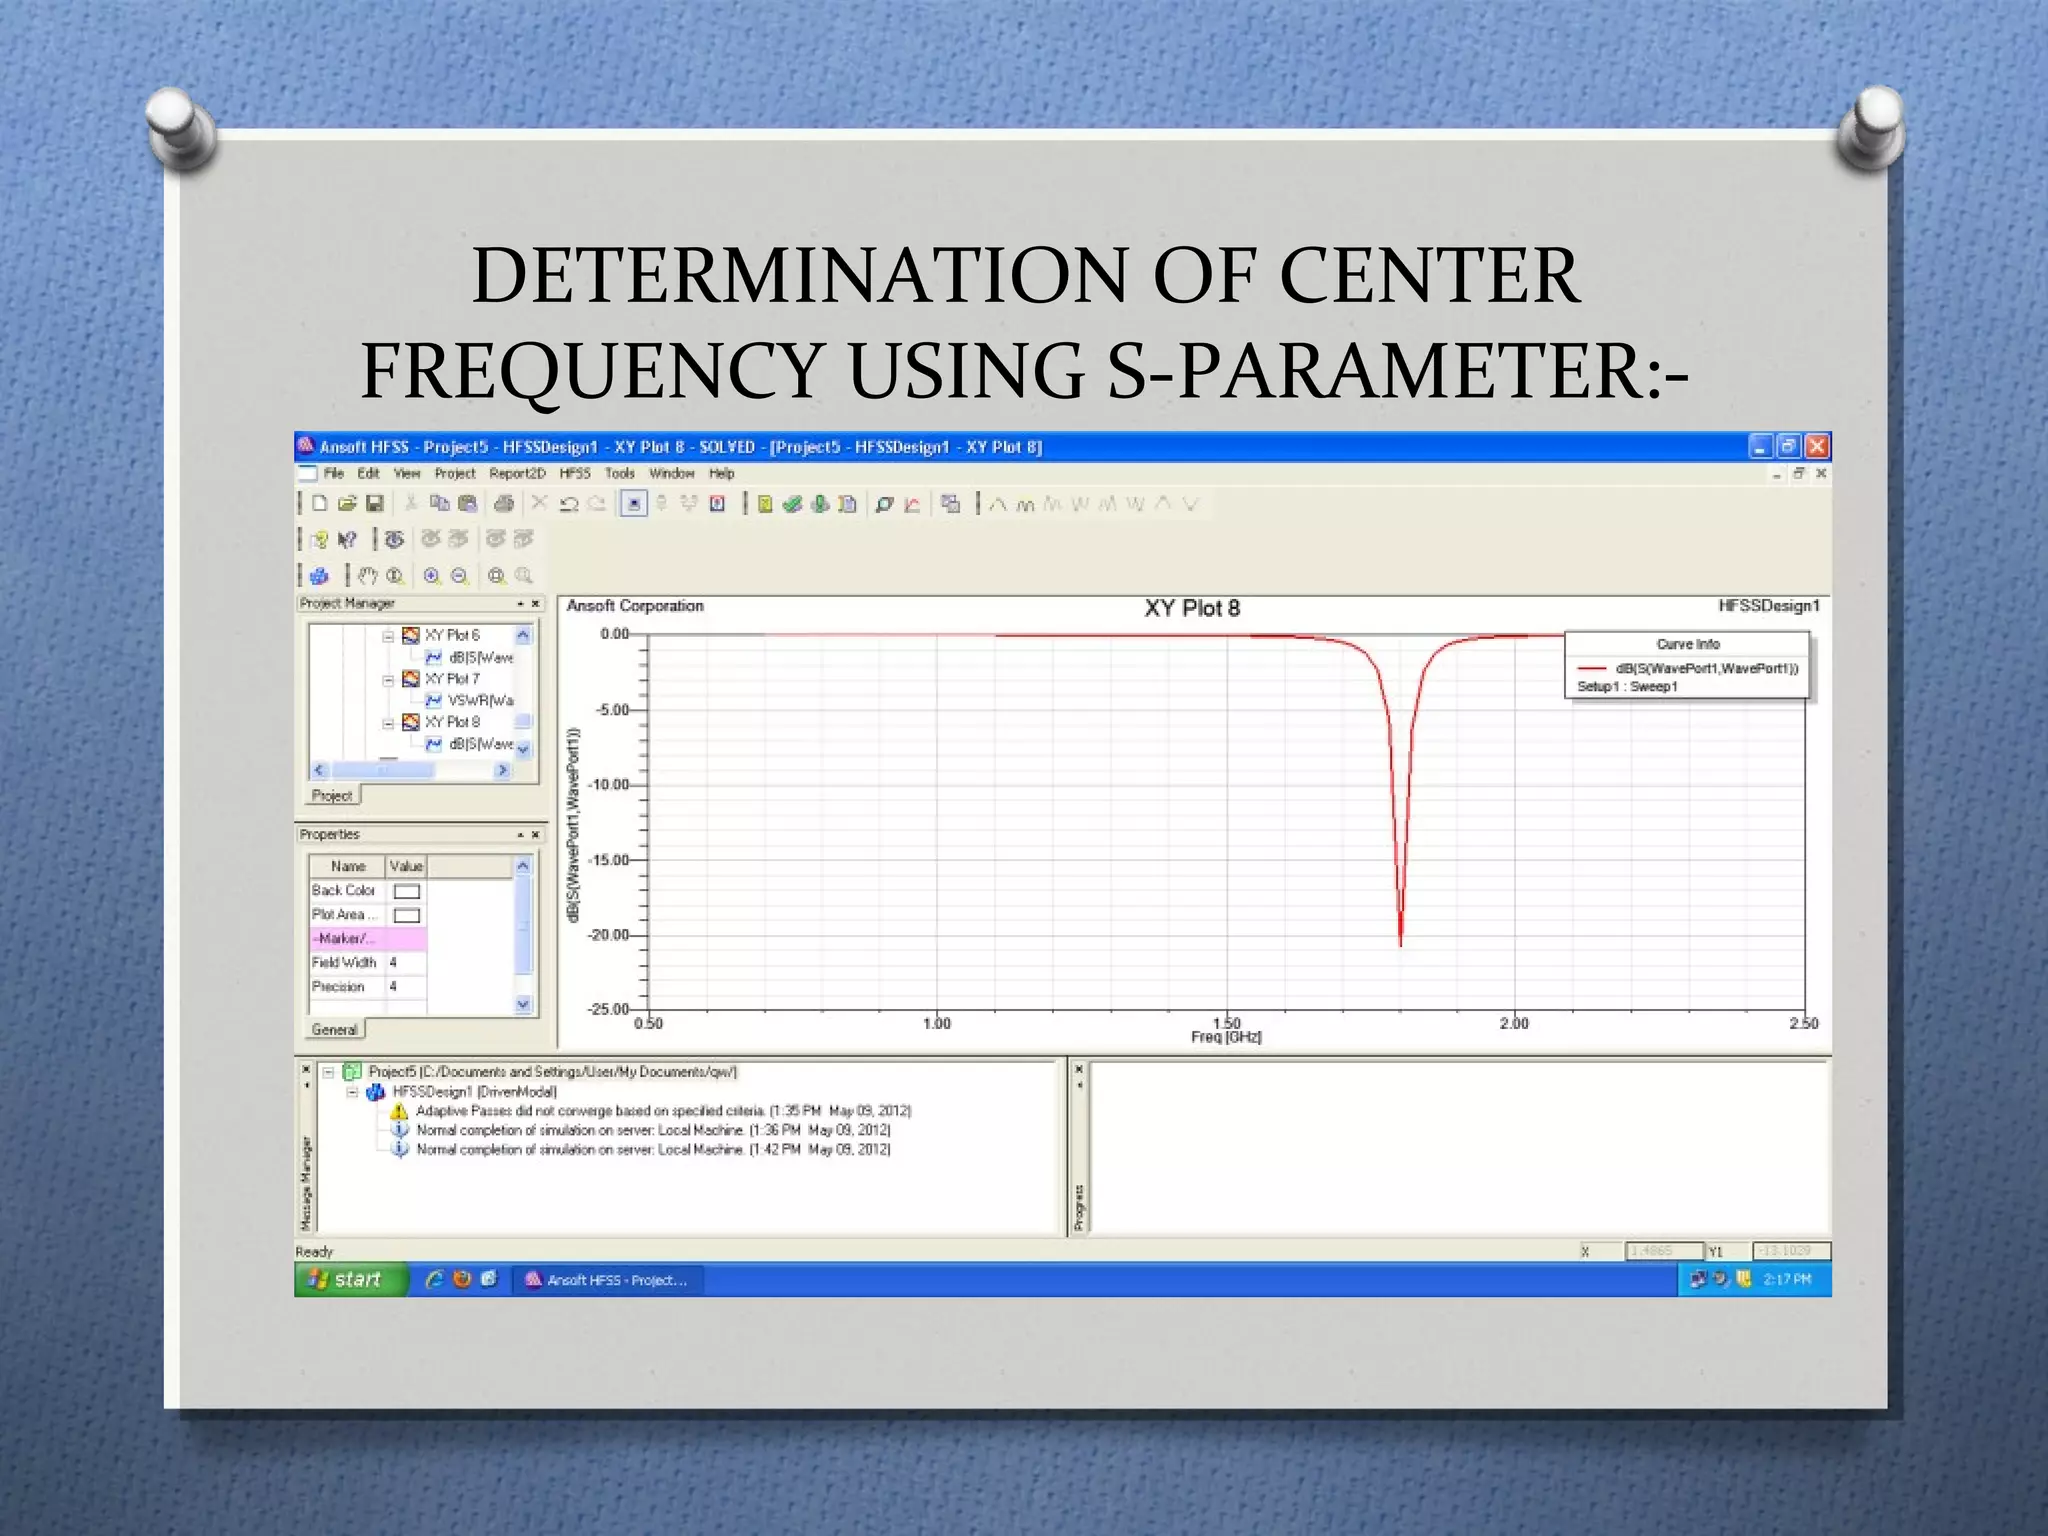Click the Save floppy disk icon
The image size is (2048, 1536).
375,504
